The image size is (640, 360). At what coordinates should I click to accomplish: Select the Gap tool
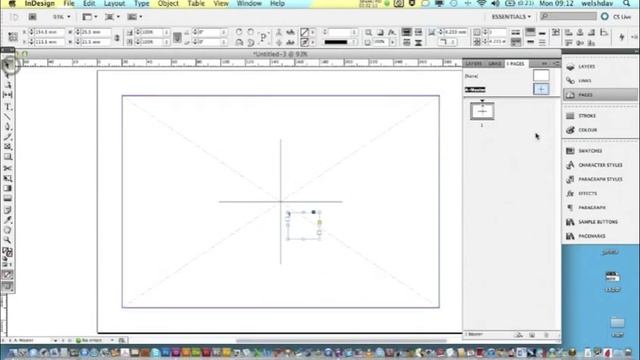click(x=7, y=95)
